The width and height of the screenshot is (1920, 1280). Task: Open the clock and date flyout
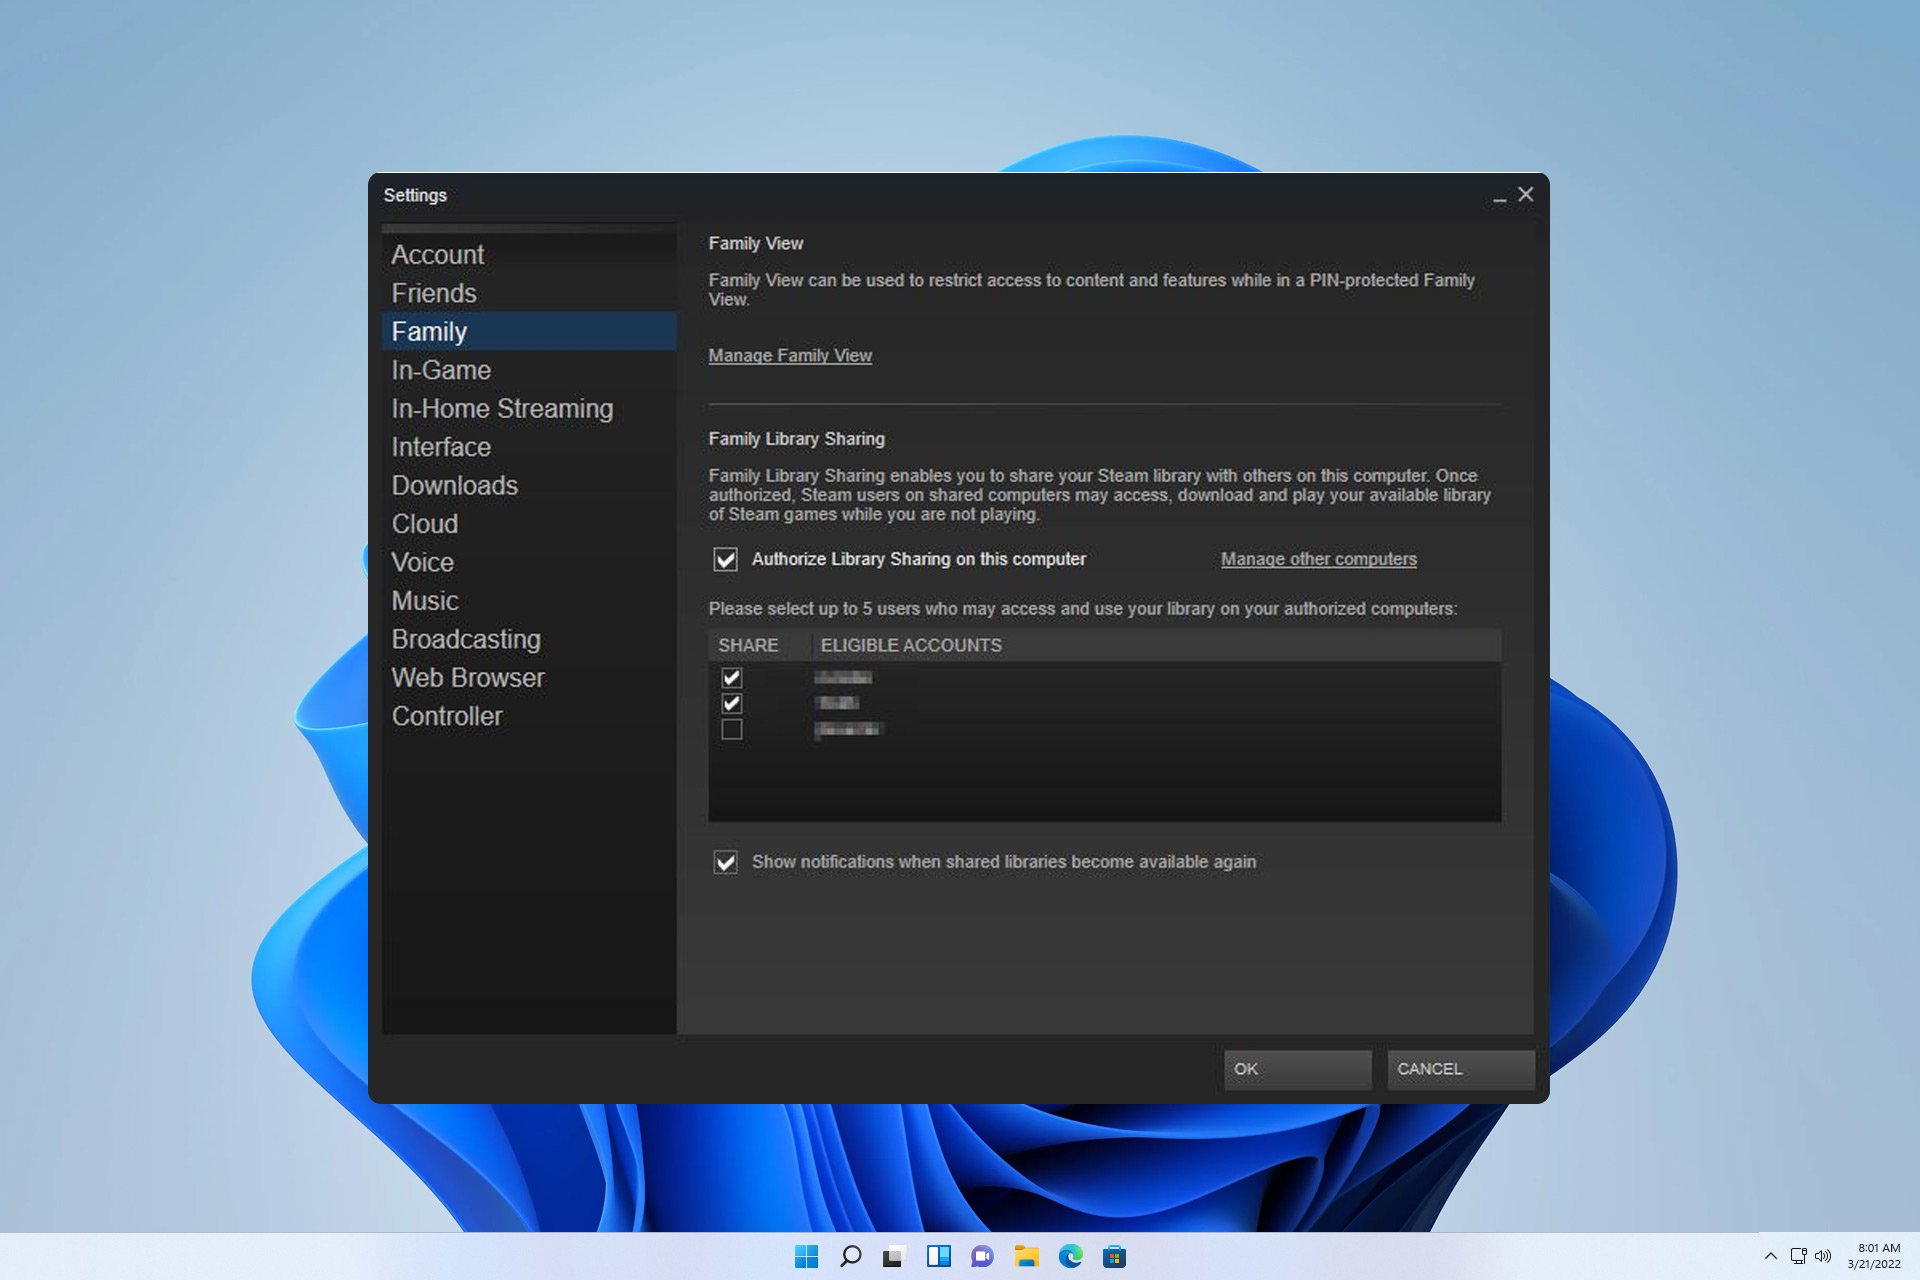(x=1874, y=1256)
